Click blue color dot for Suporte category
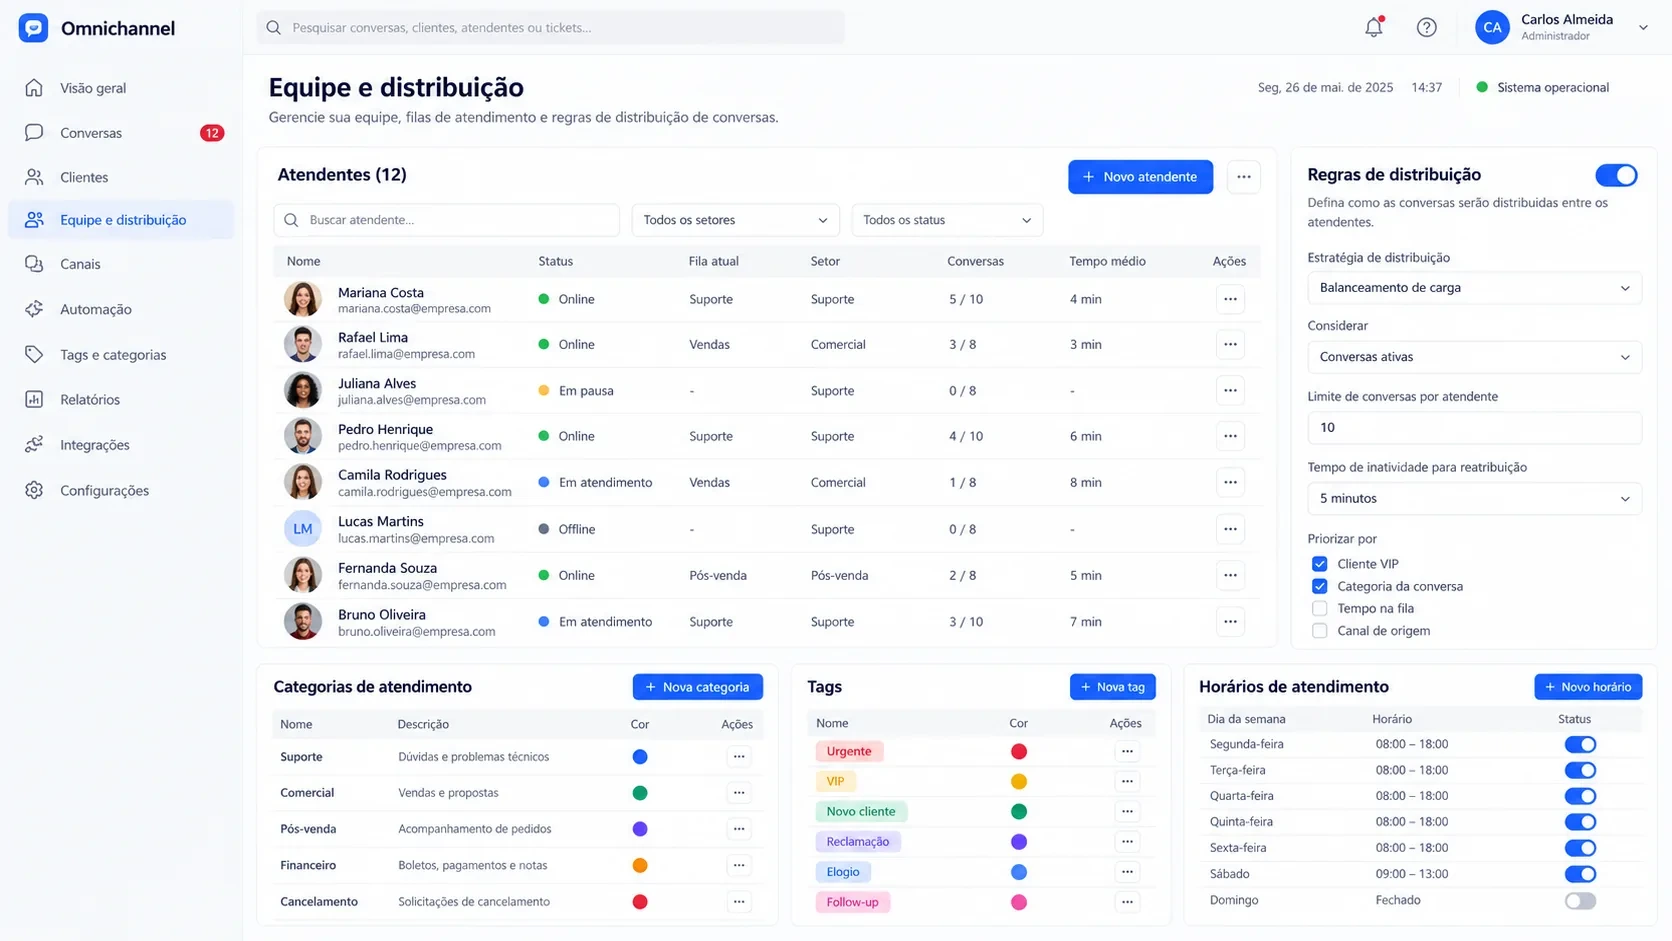1672x941 pixels. point(640,757)
